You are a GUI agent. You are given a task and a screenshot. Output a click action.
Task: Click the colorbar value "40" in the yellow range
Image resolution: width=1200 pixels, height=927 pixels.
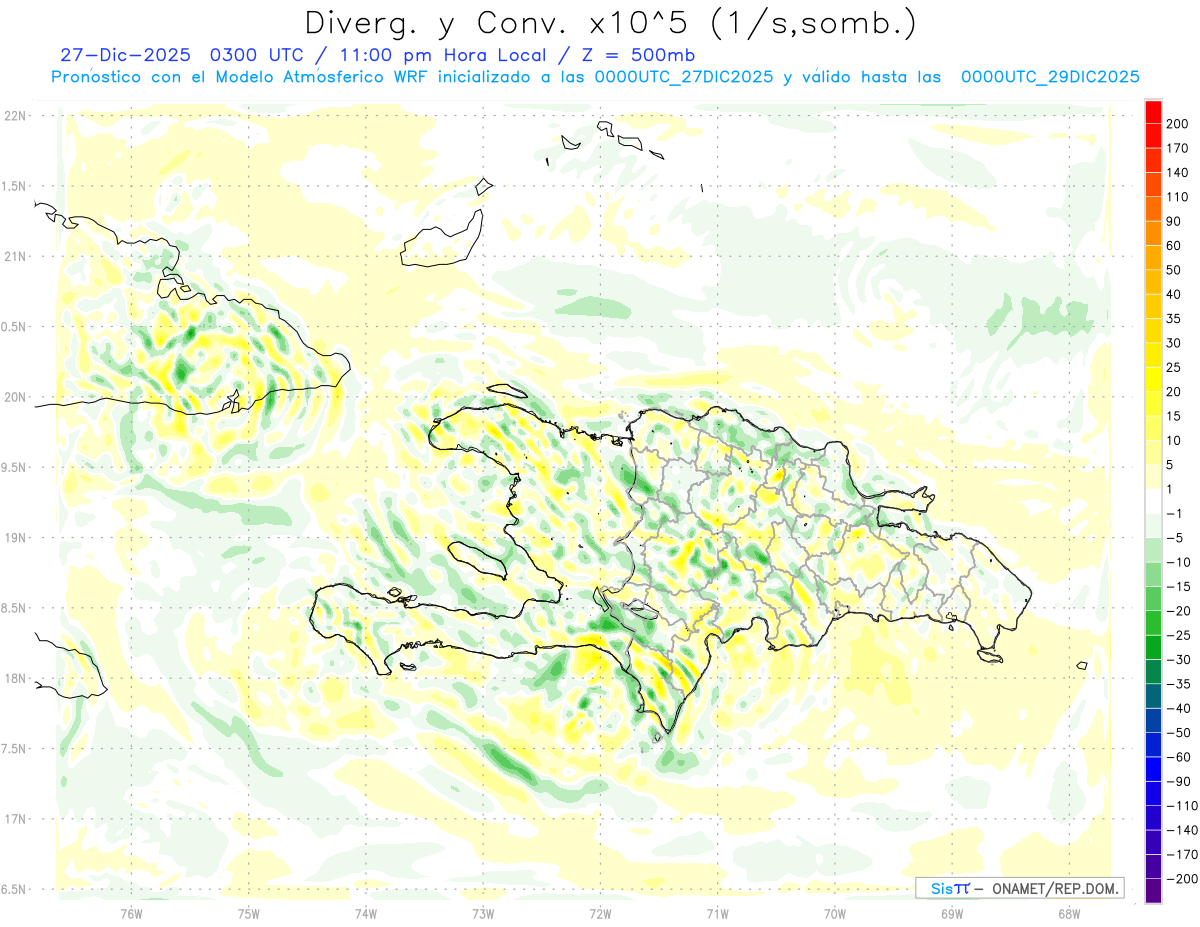[1175, 294]
